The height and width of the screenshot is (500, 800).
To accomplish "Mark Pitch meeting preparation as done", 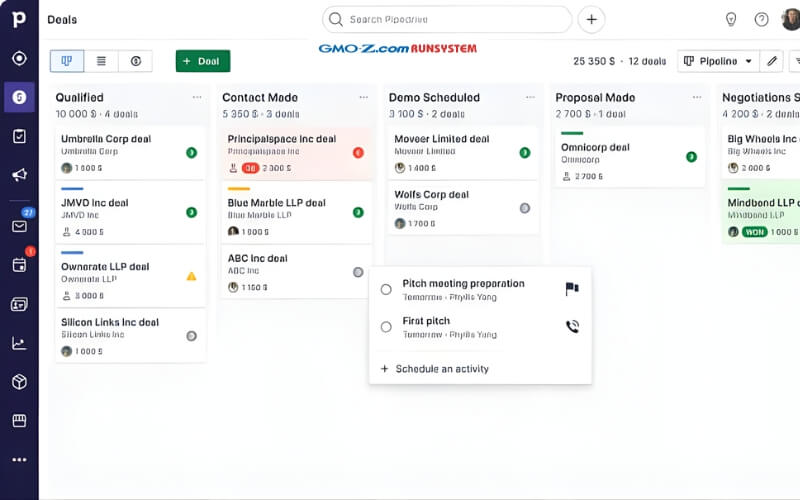I will (x=386, y=289).
